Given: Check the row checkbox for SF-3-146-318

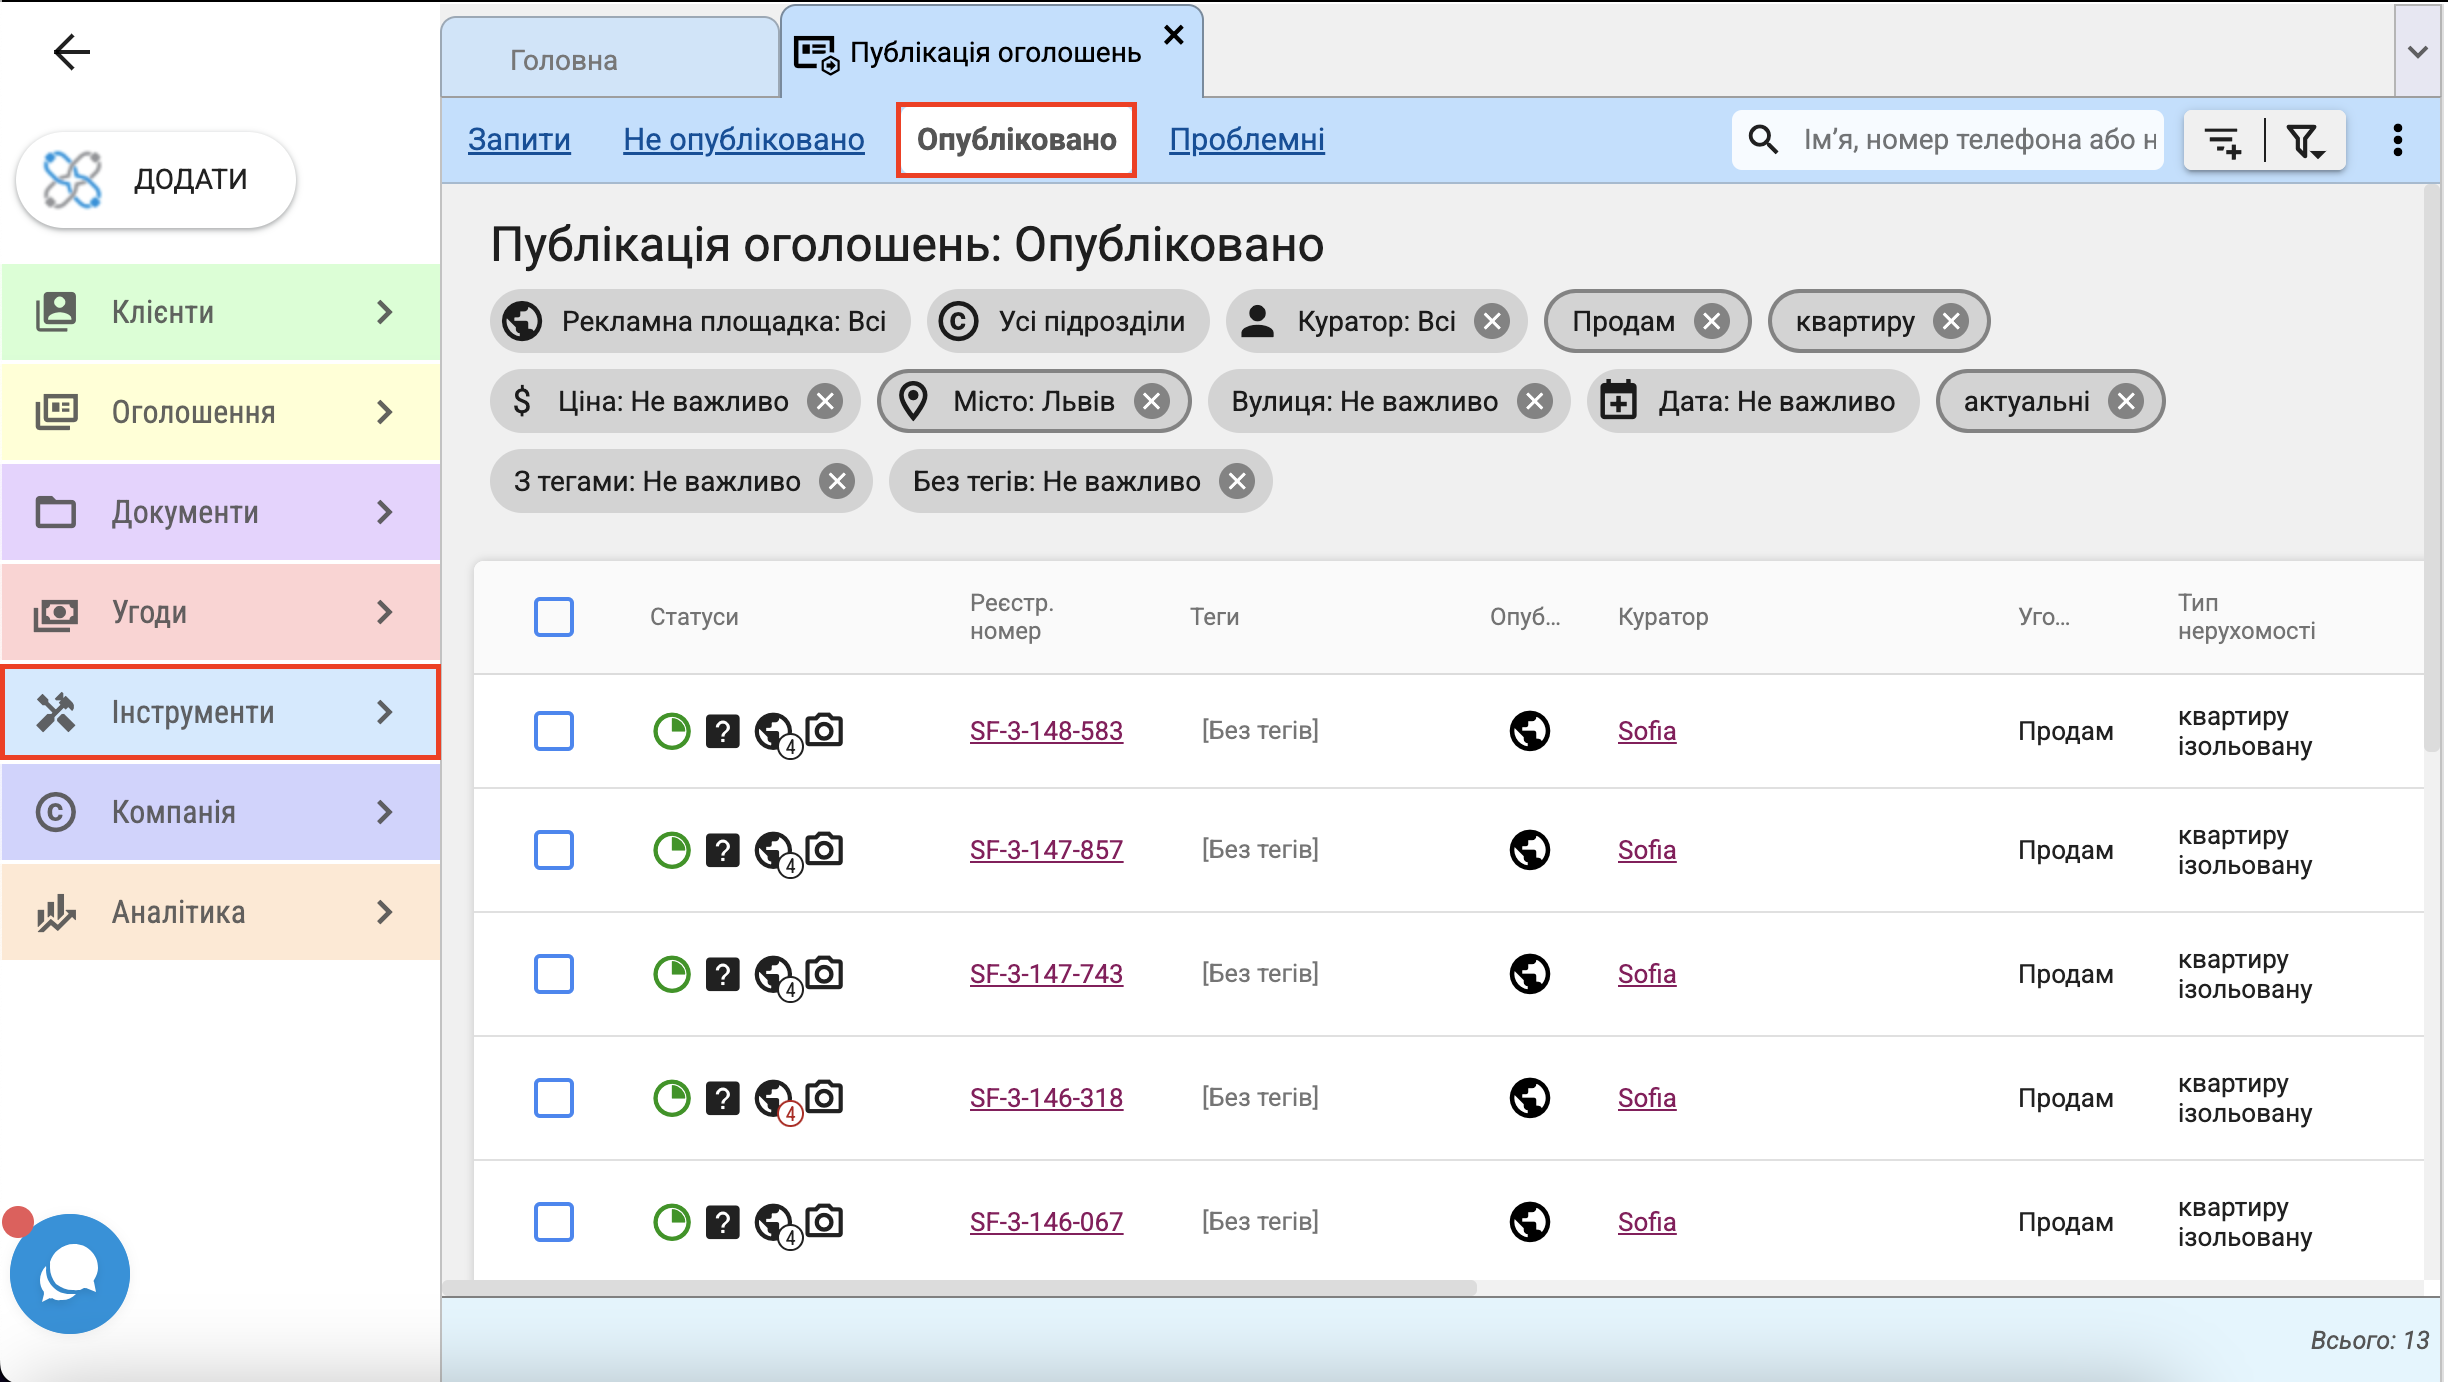Looking at the screenshot, I should [x=553, y=1098].
